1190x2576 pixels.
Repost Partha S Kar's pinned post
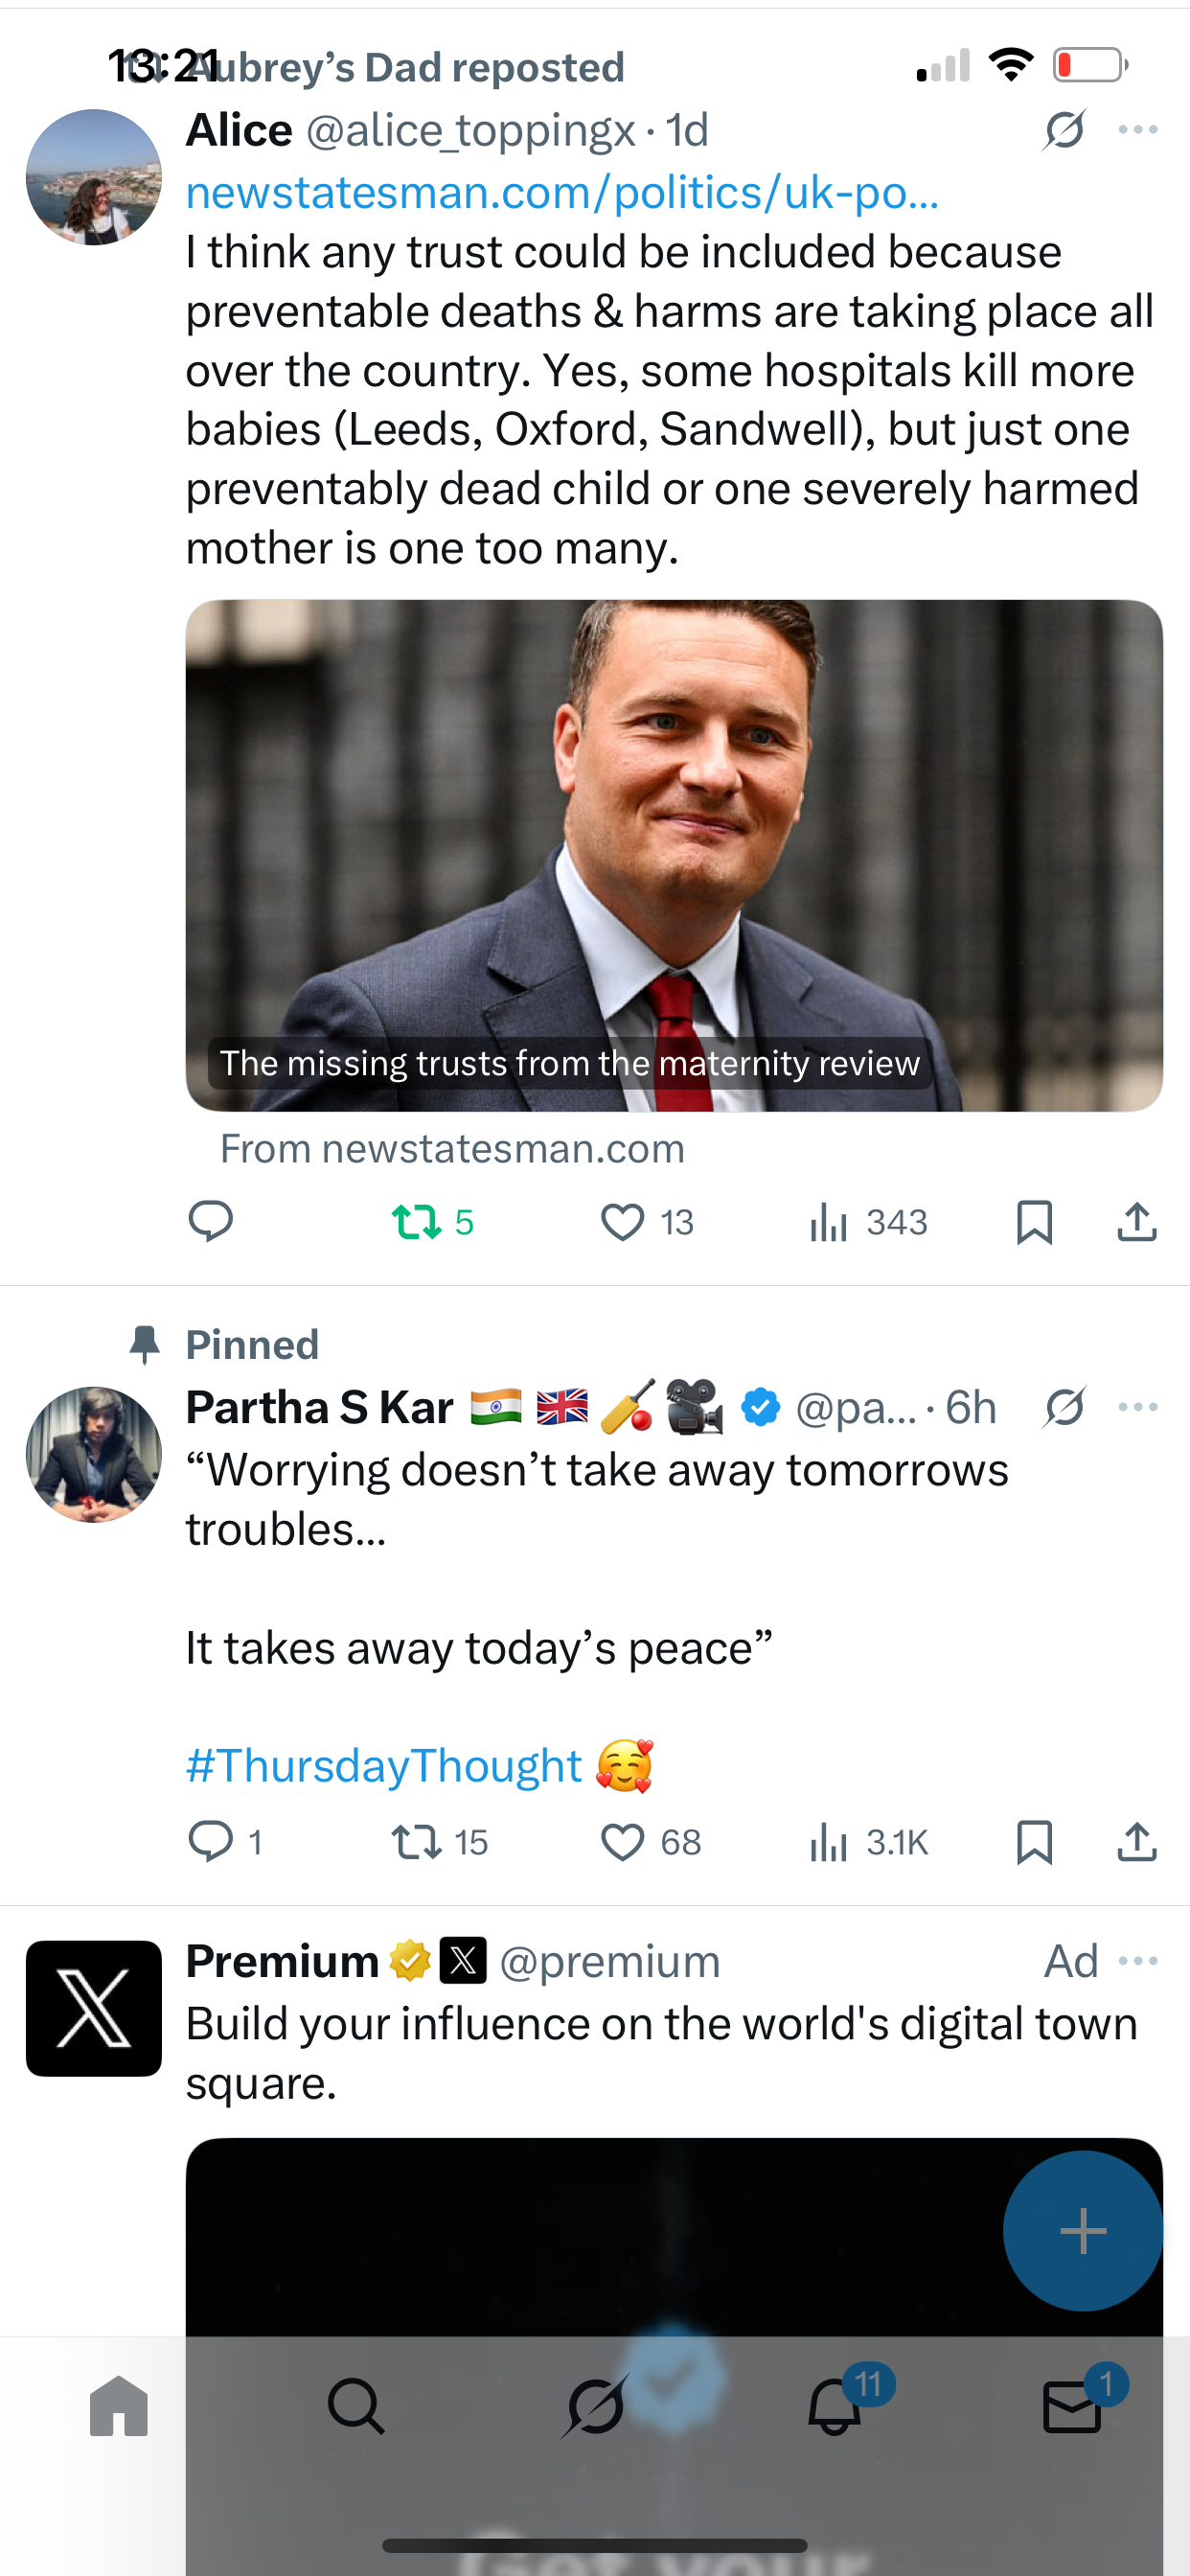[417, 1841]
